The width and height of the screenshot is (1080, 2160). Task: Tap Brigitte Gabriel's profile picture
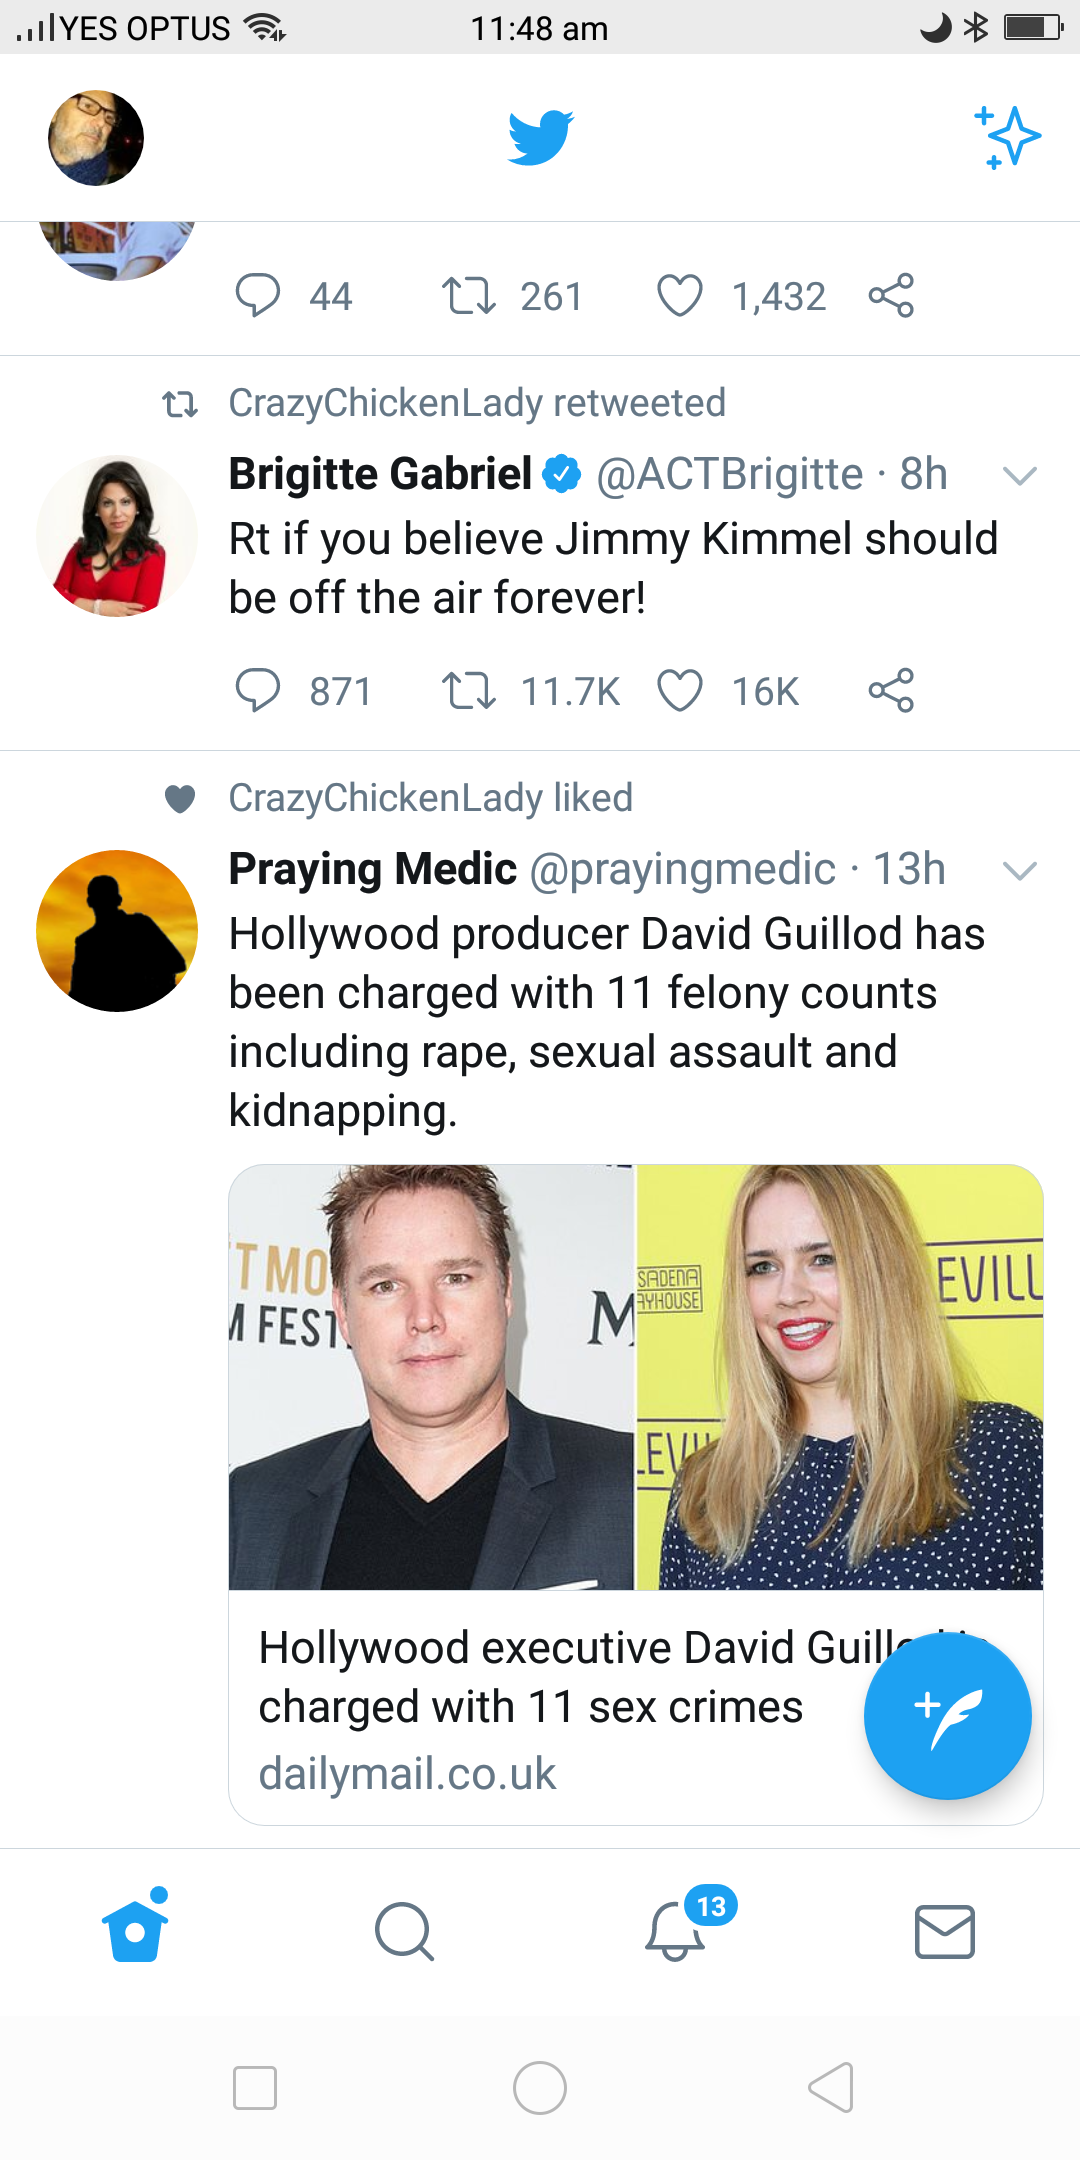[x=117, y=536]
